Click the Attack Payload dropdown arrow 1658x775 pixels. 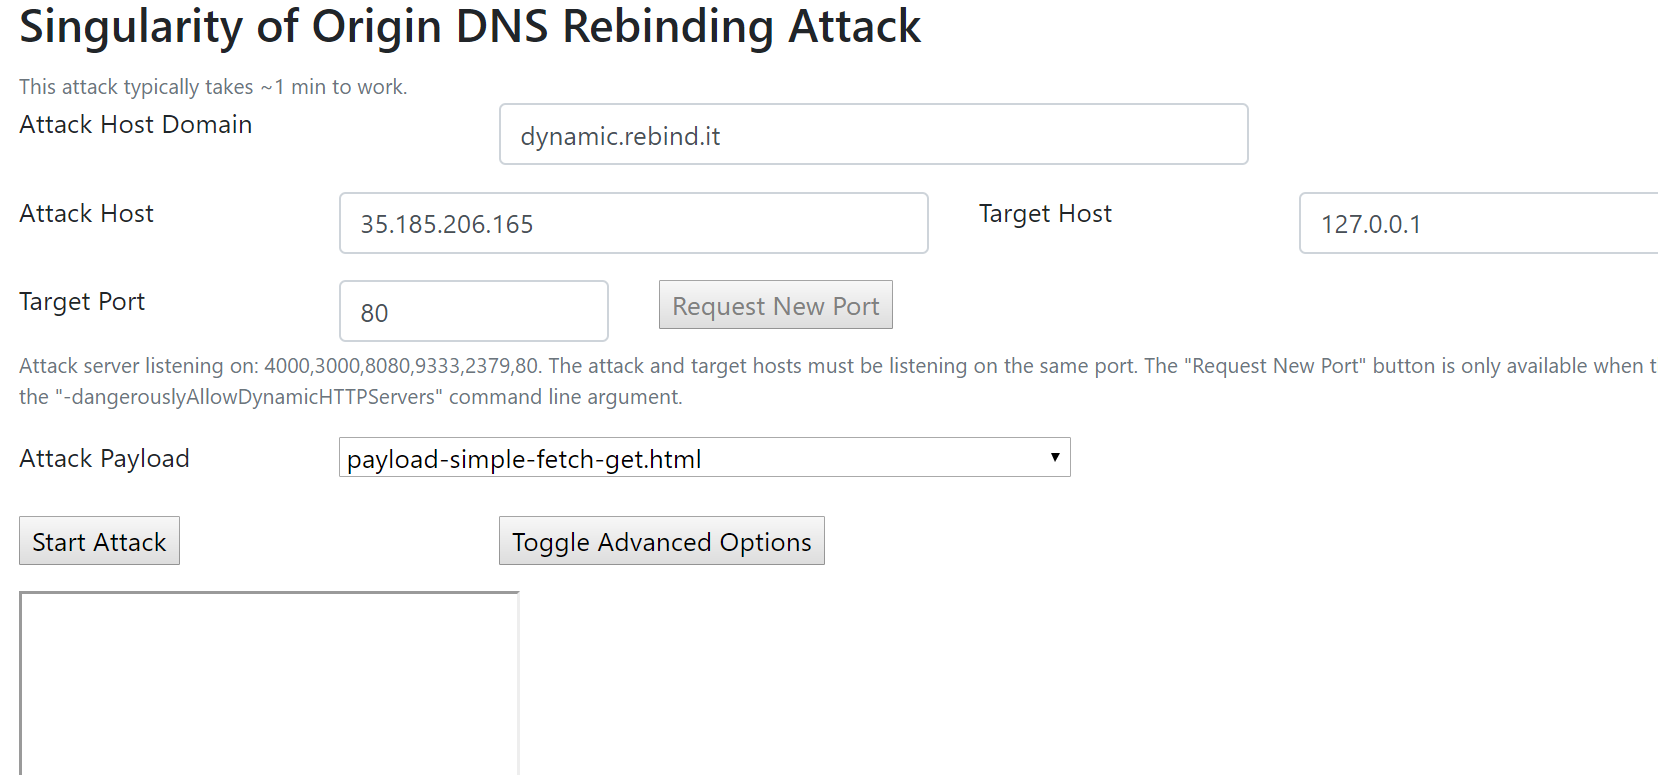(1054, 458)
